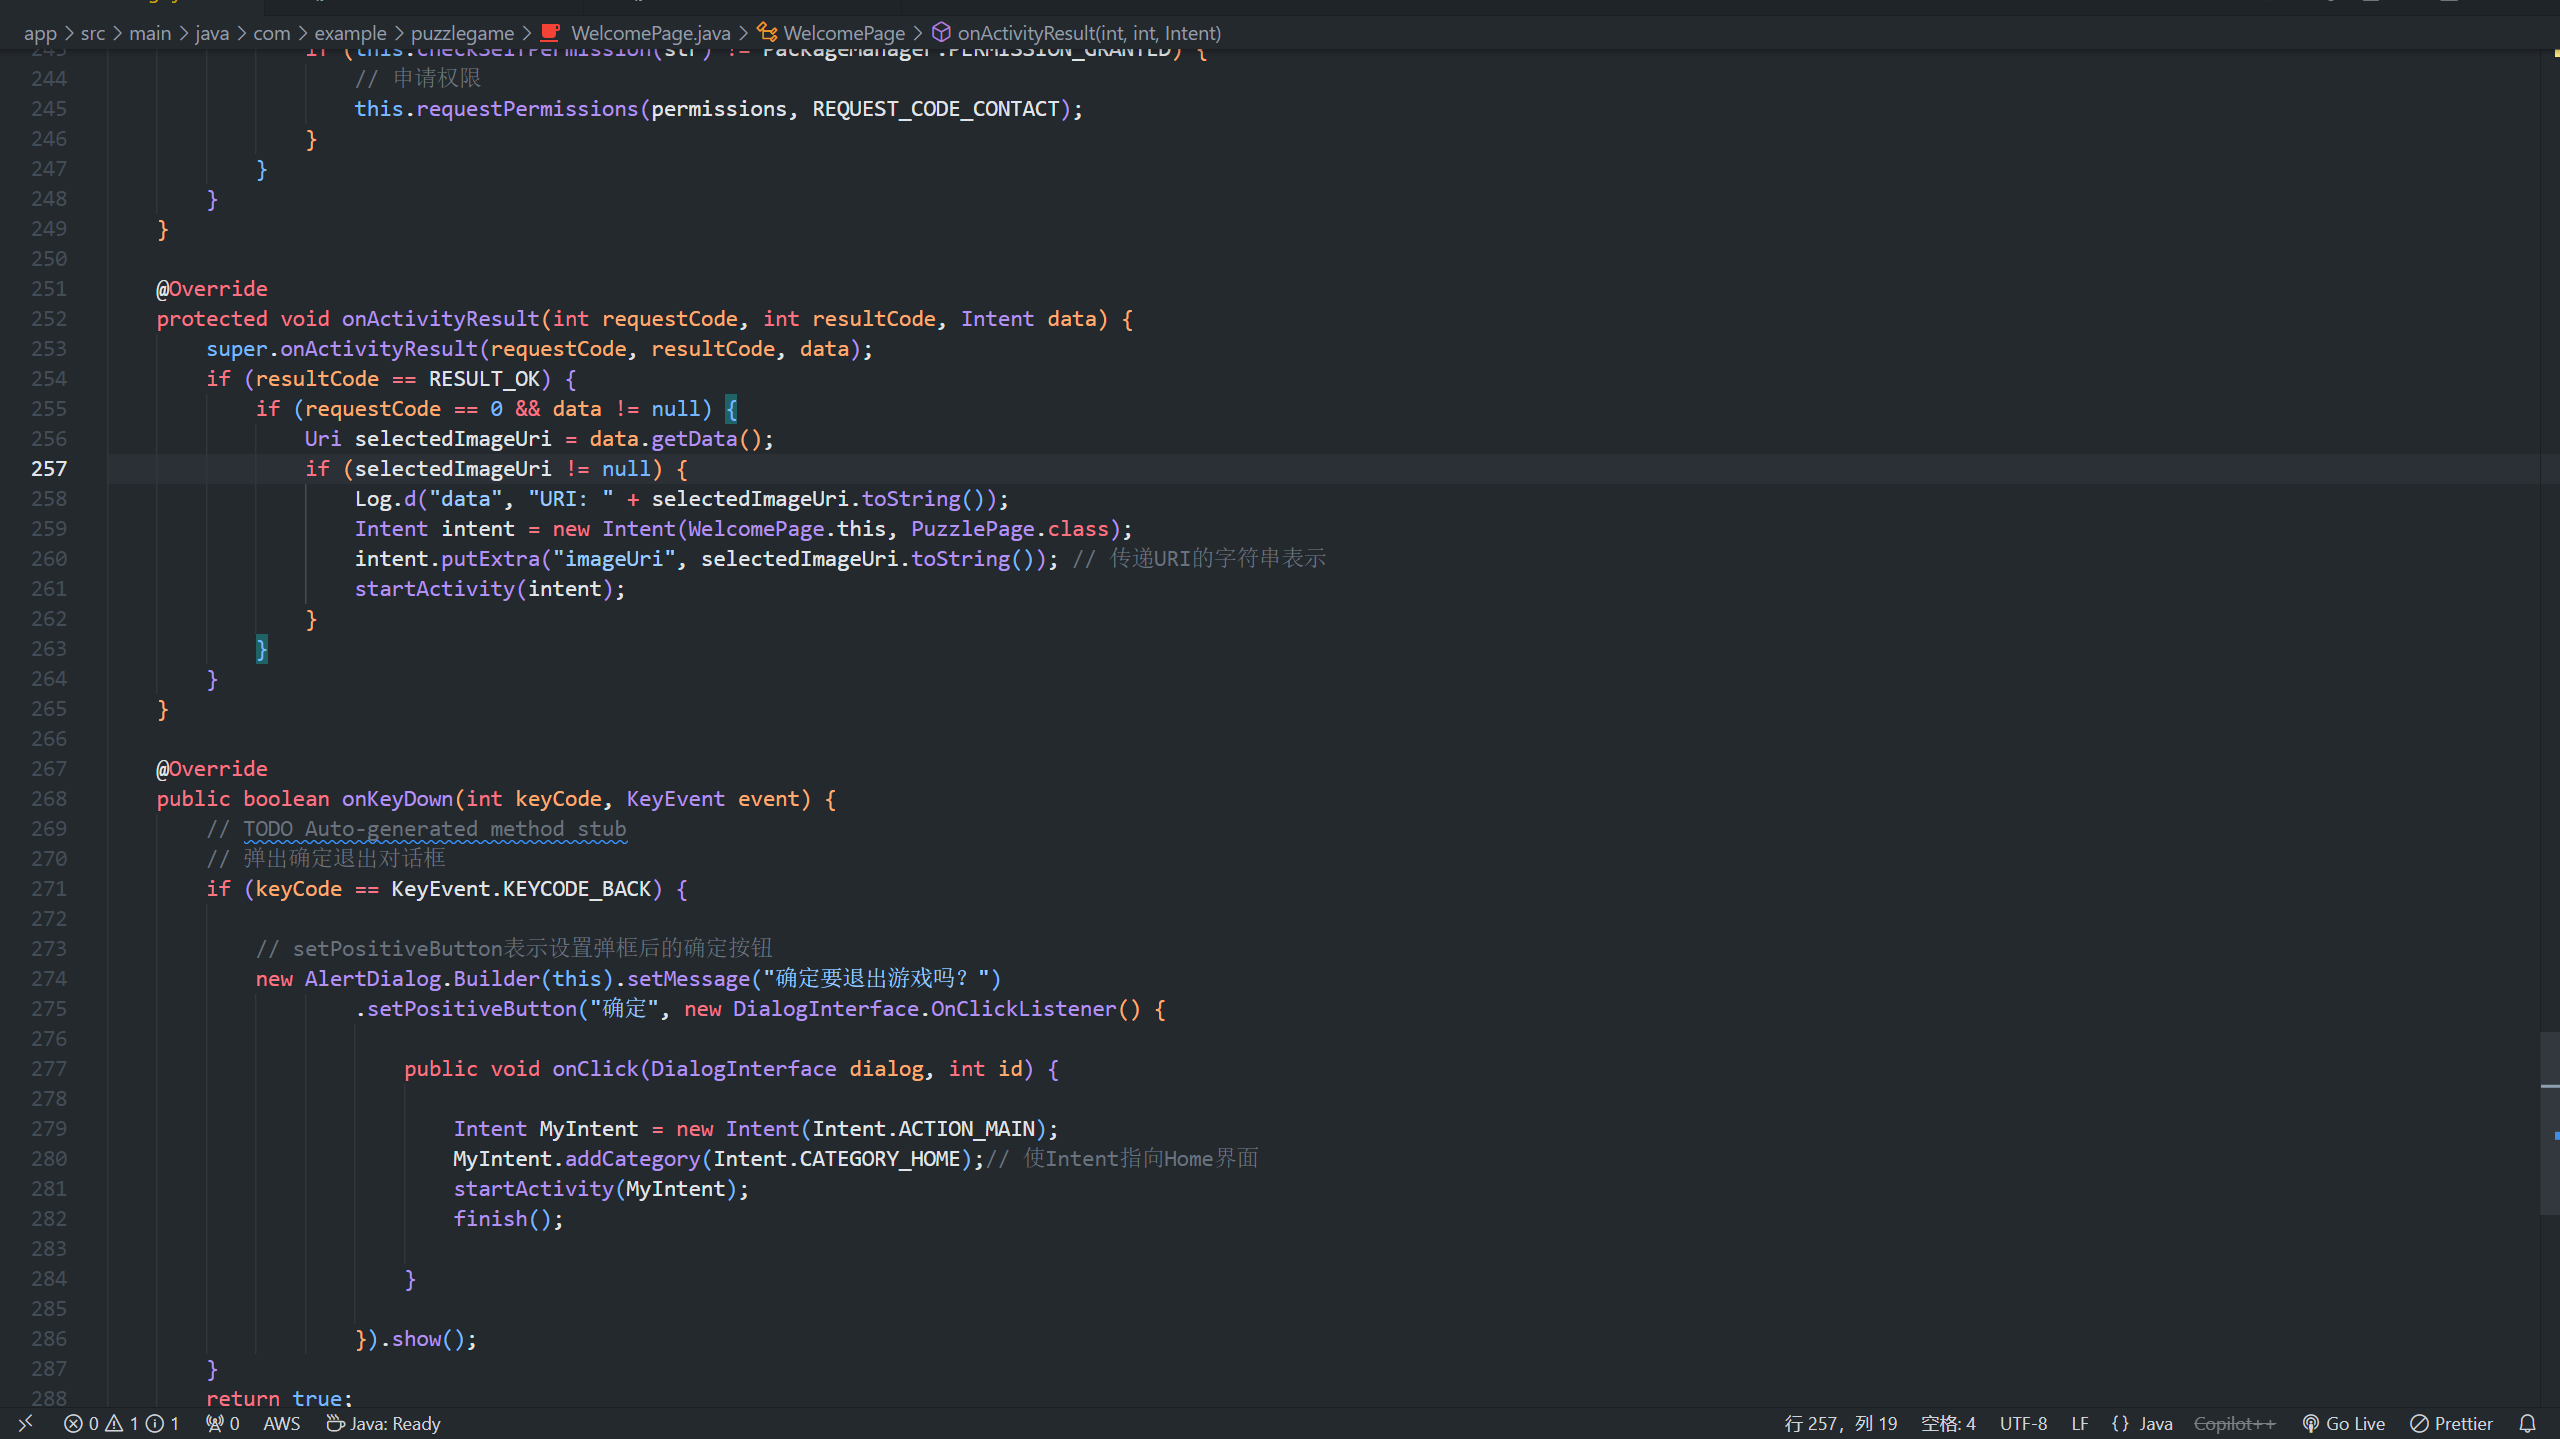Click AWS in the status bar

[x=281, y=1423]
